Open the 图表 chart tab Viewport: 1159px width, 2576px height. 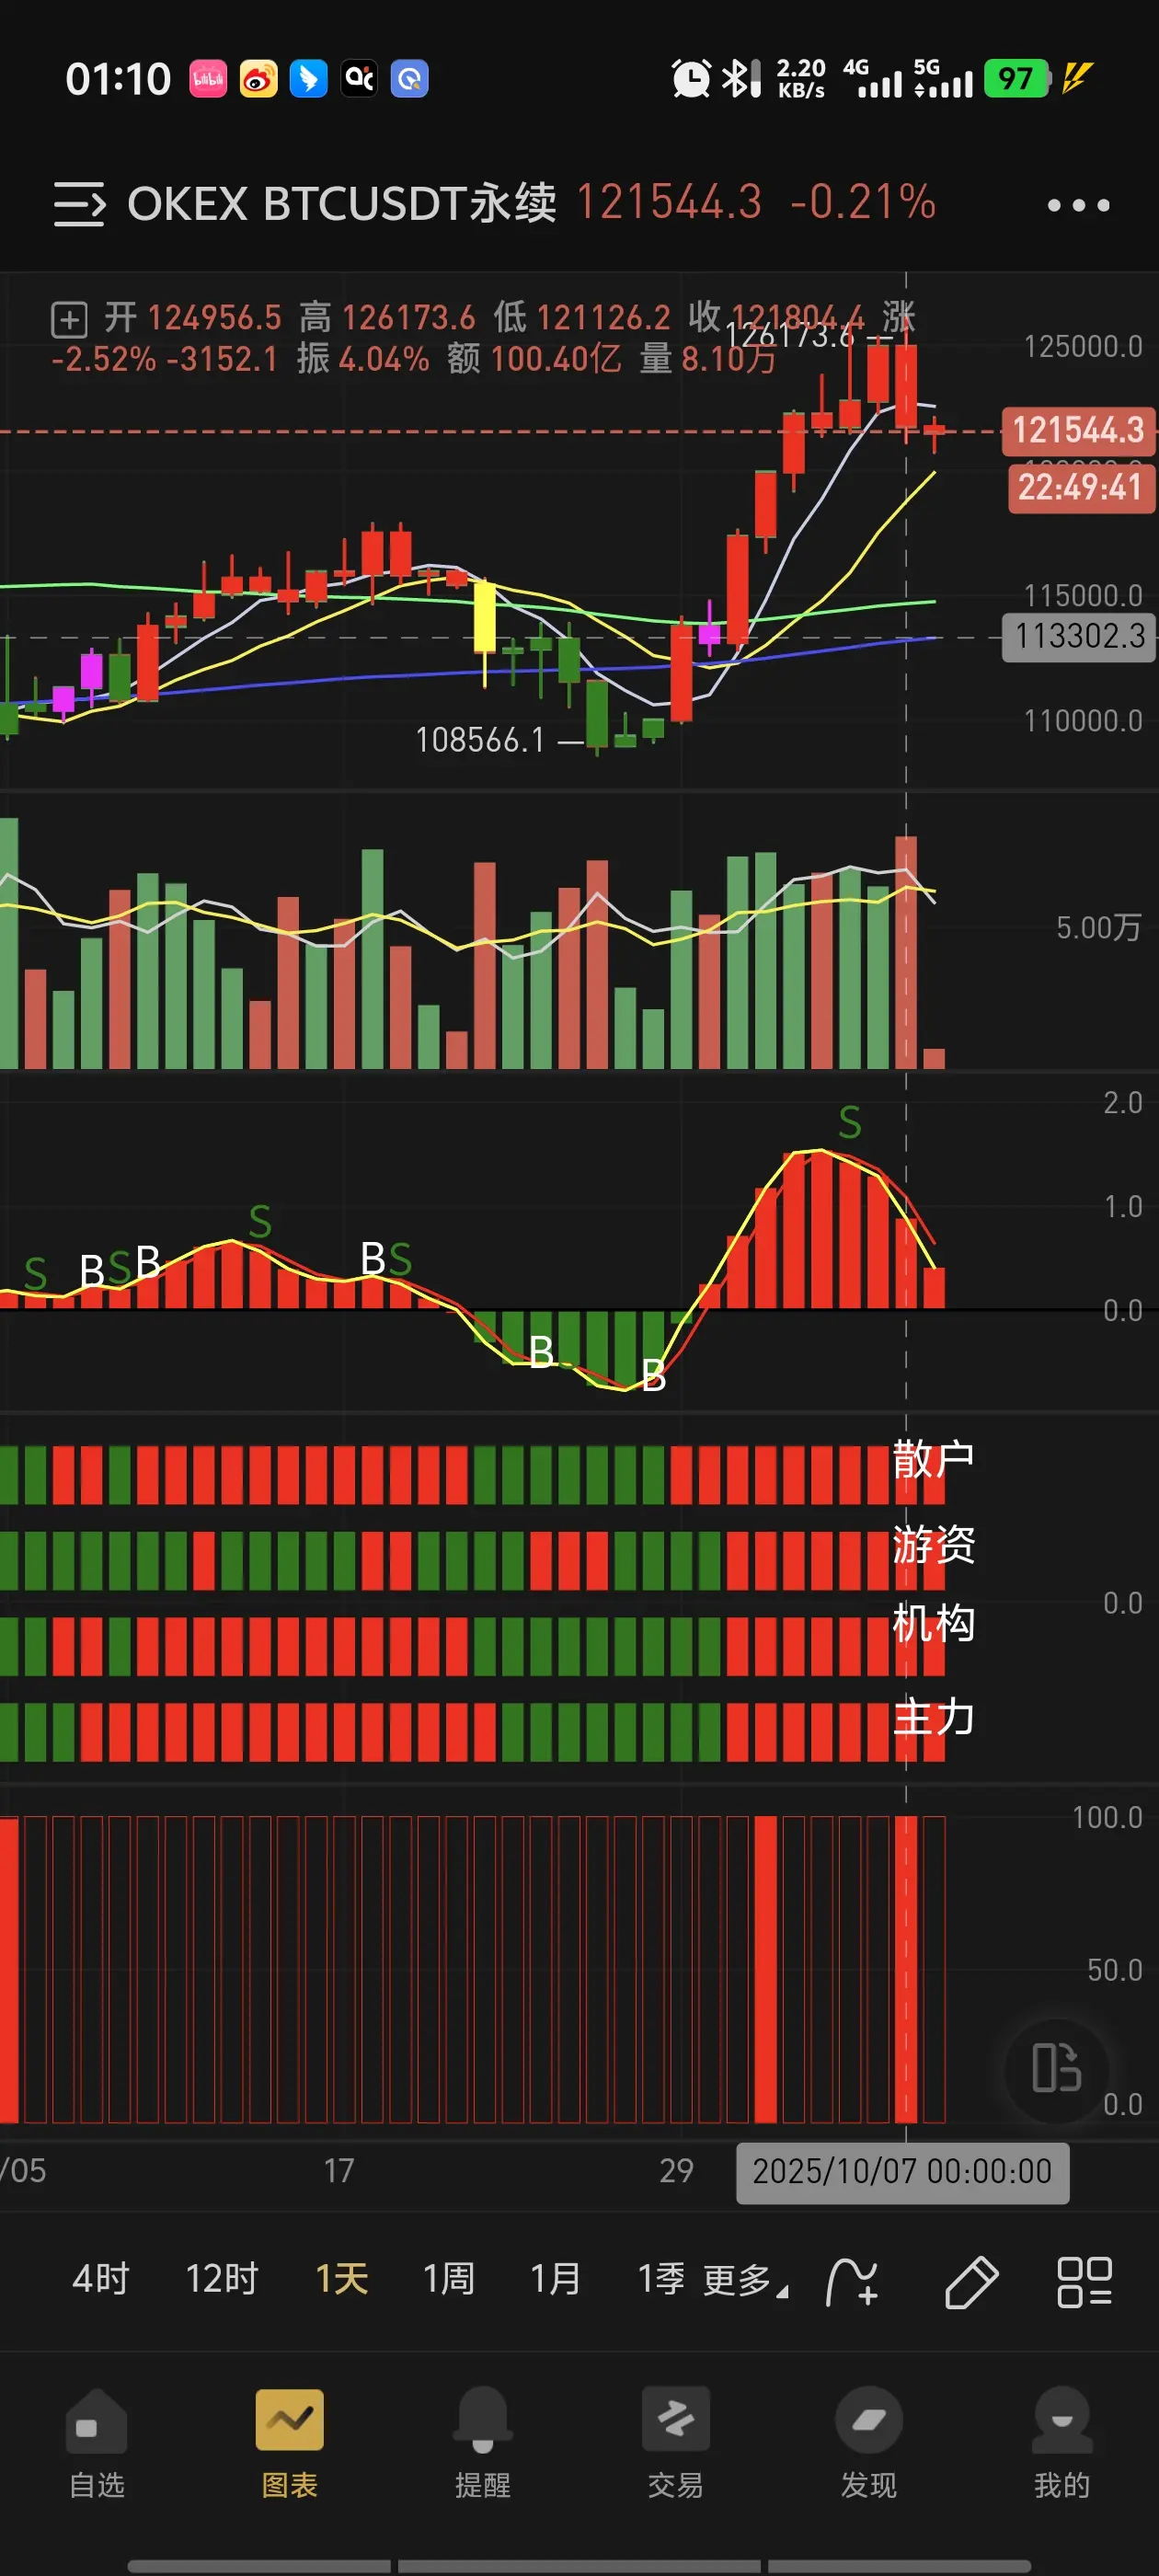(x=290, y=2443)
